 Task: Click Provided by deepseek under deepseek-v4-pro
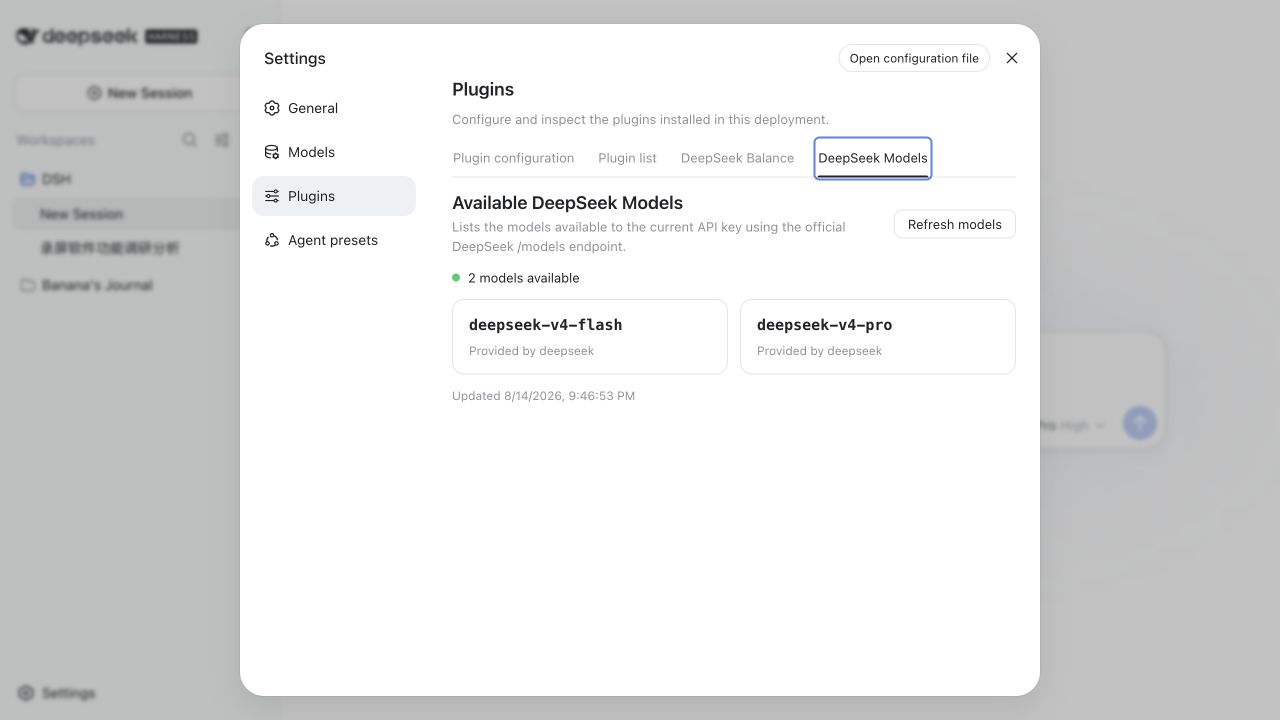pyautogui.click(x=819, y=351)
